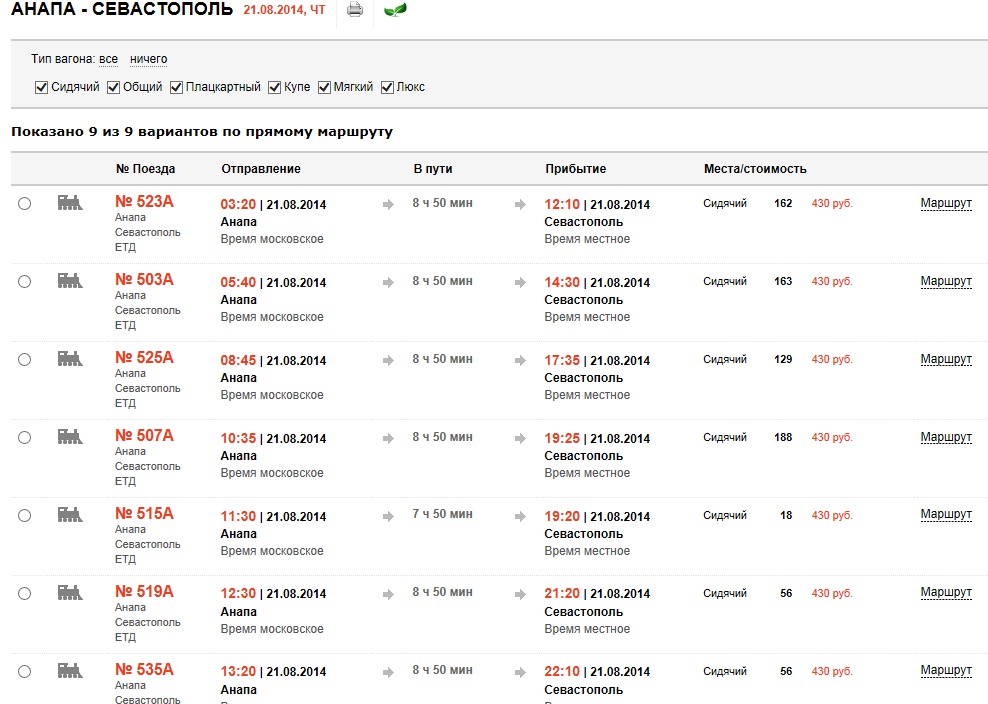Select radio button for train № 525А

point(25,360)
